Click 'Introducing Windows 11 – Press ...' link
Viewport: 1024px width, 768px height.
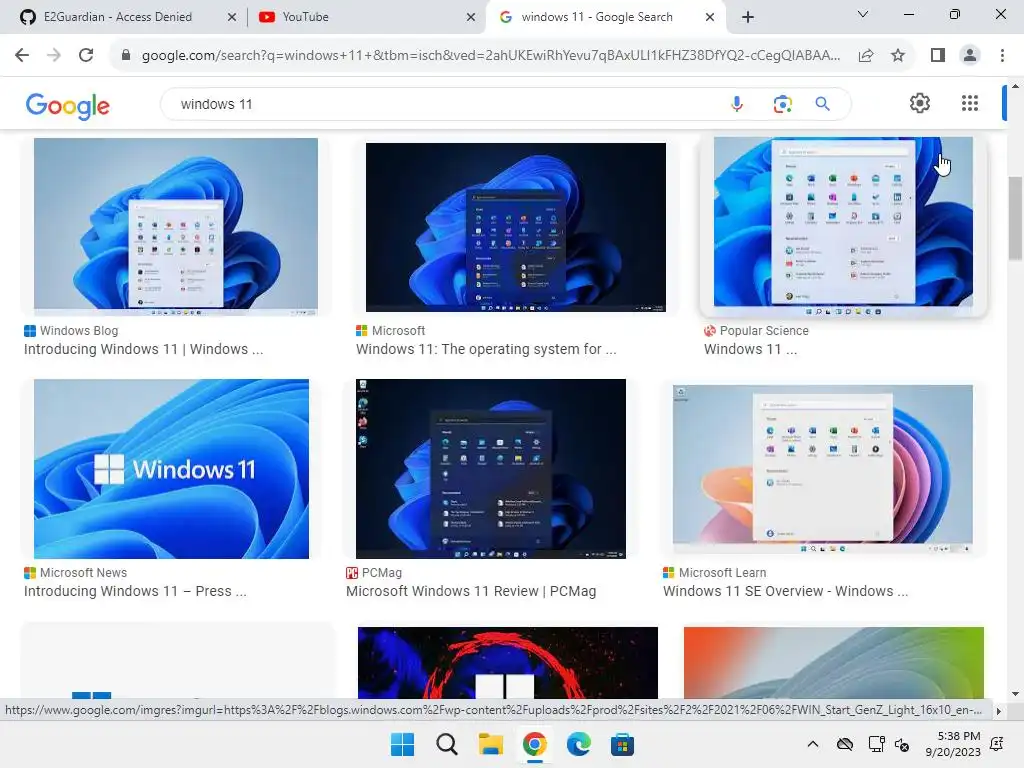click(x=135, y=591)
